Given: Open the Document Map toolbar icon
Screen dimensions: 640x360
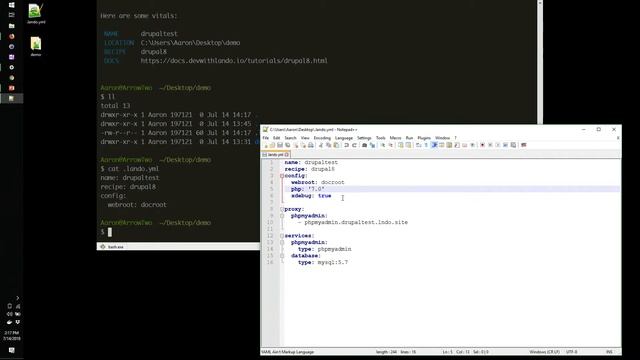Looking at the screenshot, I should (448, 145).
